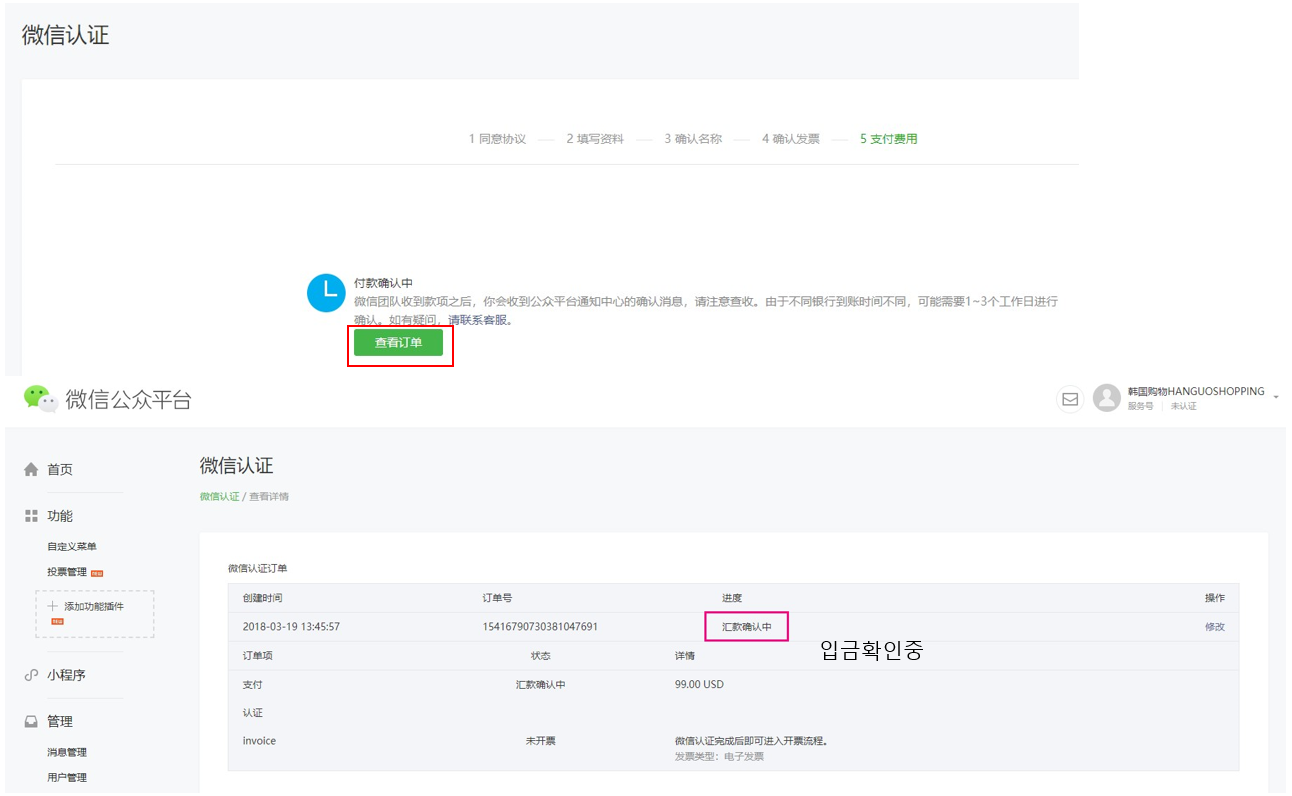Click the plus icon in 添加功能插件
The image size is (1292, 796).
pos(53,606)
